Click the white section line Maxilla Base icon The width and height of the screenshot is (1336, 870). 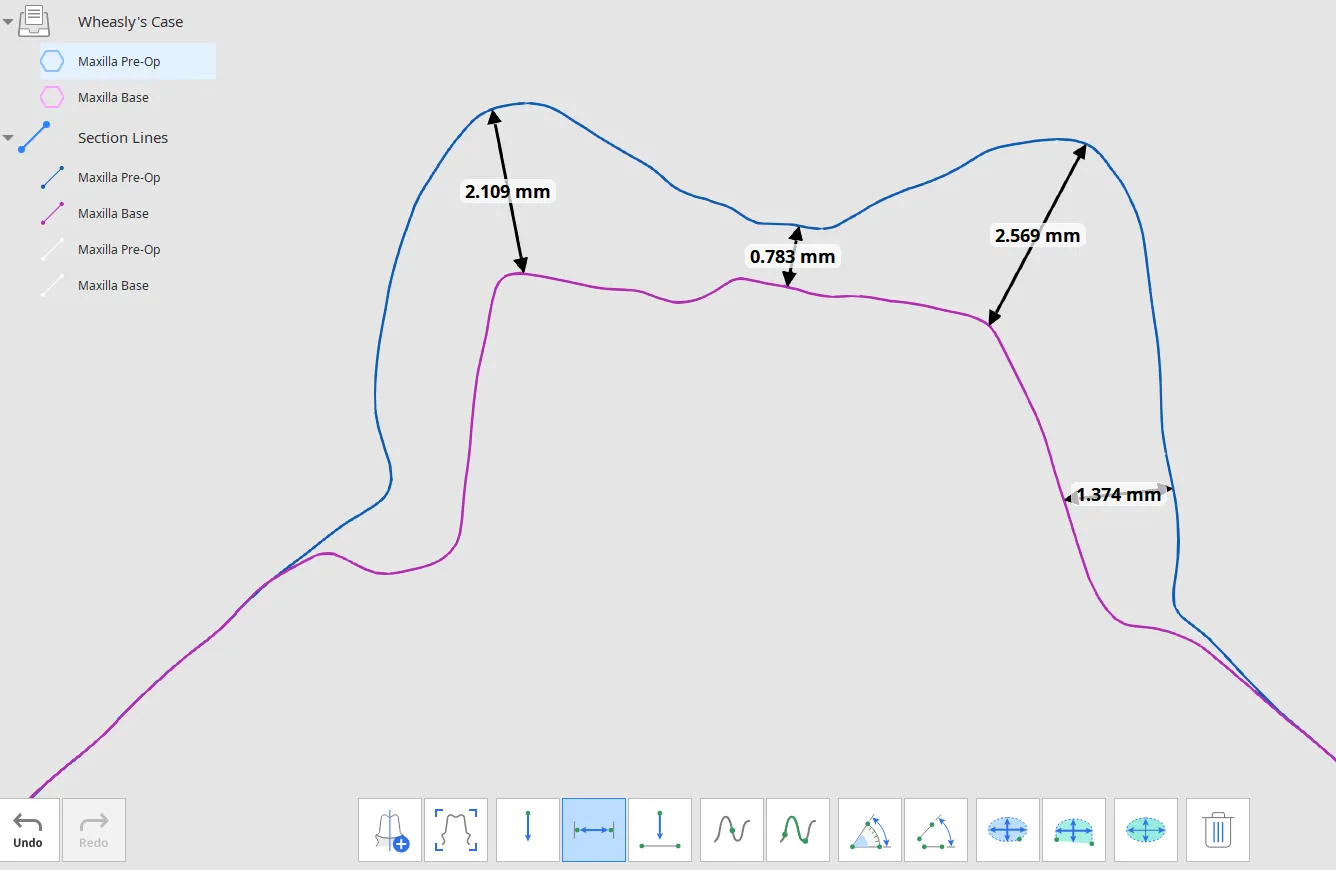(52, 285)
